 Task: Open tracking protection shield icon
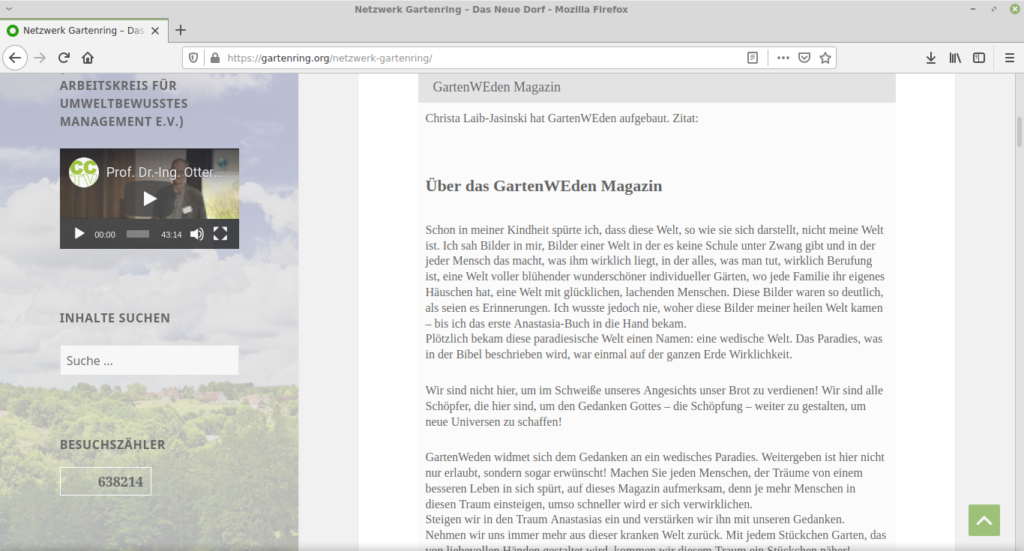coord(193,58)
